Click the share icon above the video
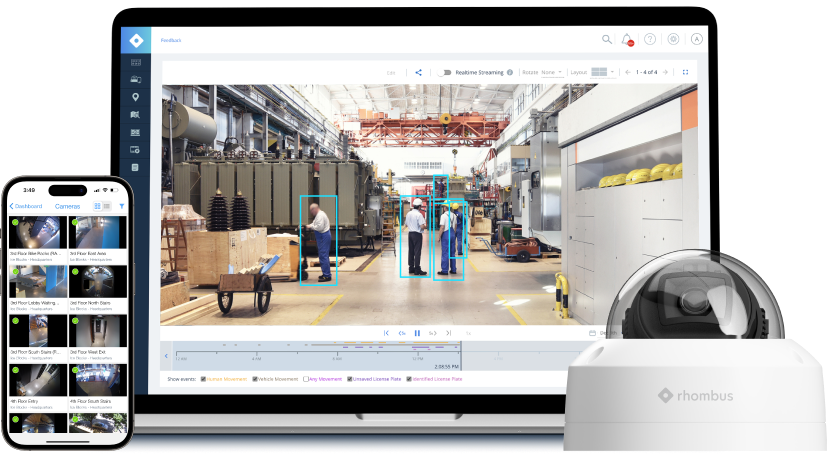This screenshot has width=827, height=454. pyautogui.click(x=419, y=72)
